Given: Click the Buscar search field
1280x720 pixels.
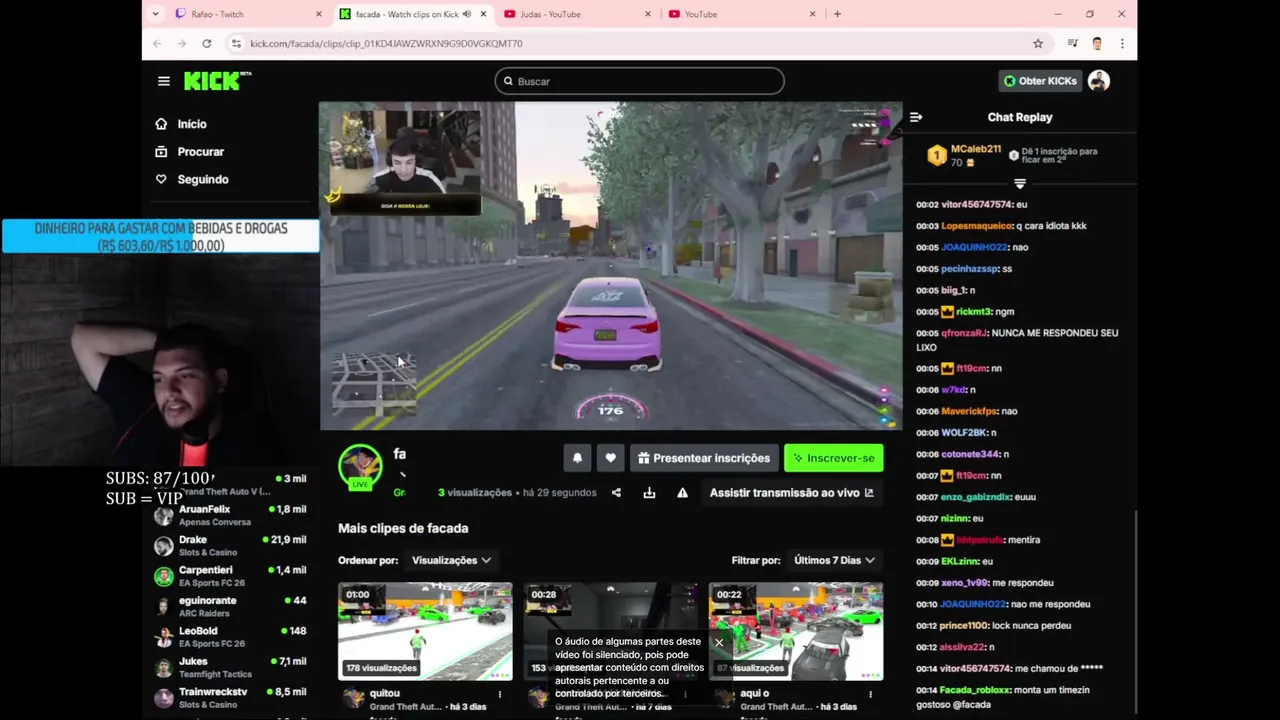Looking at the screenshot, I should [639, 81].
